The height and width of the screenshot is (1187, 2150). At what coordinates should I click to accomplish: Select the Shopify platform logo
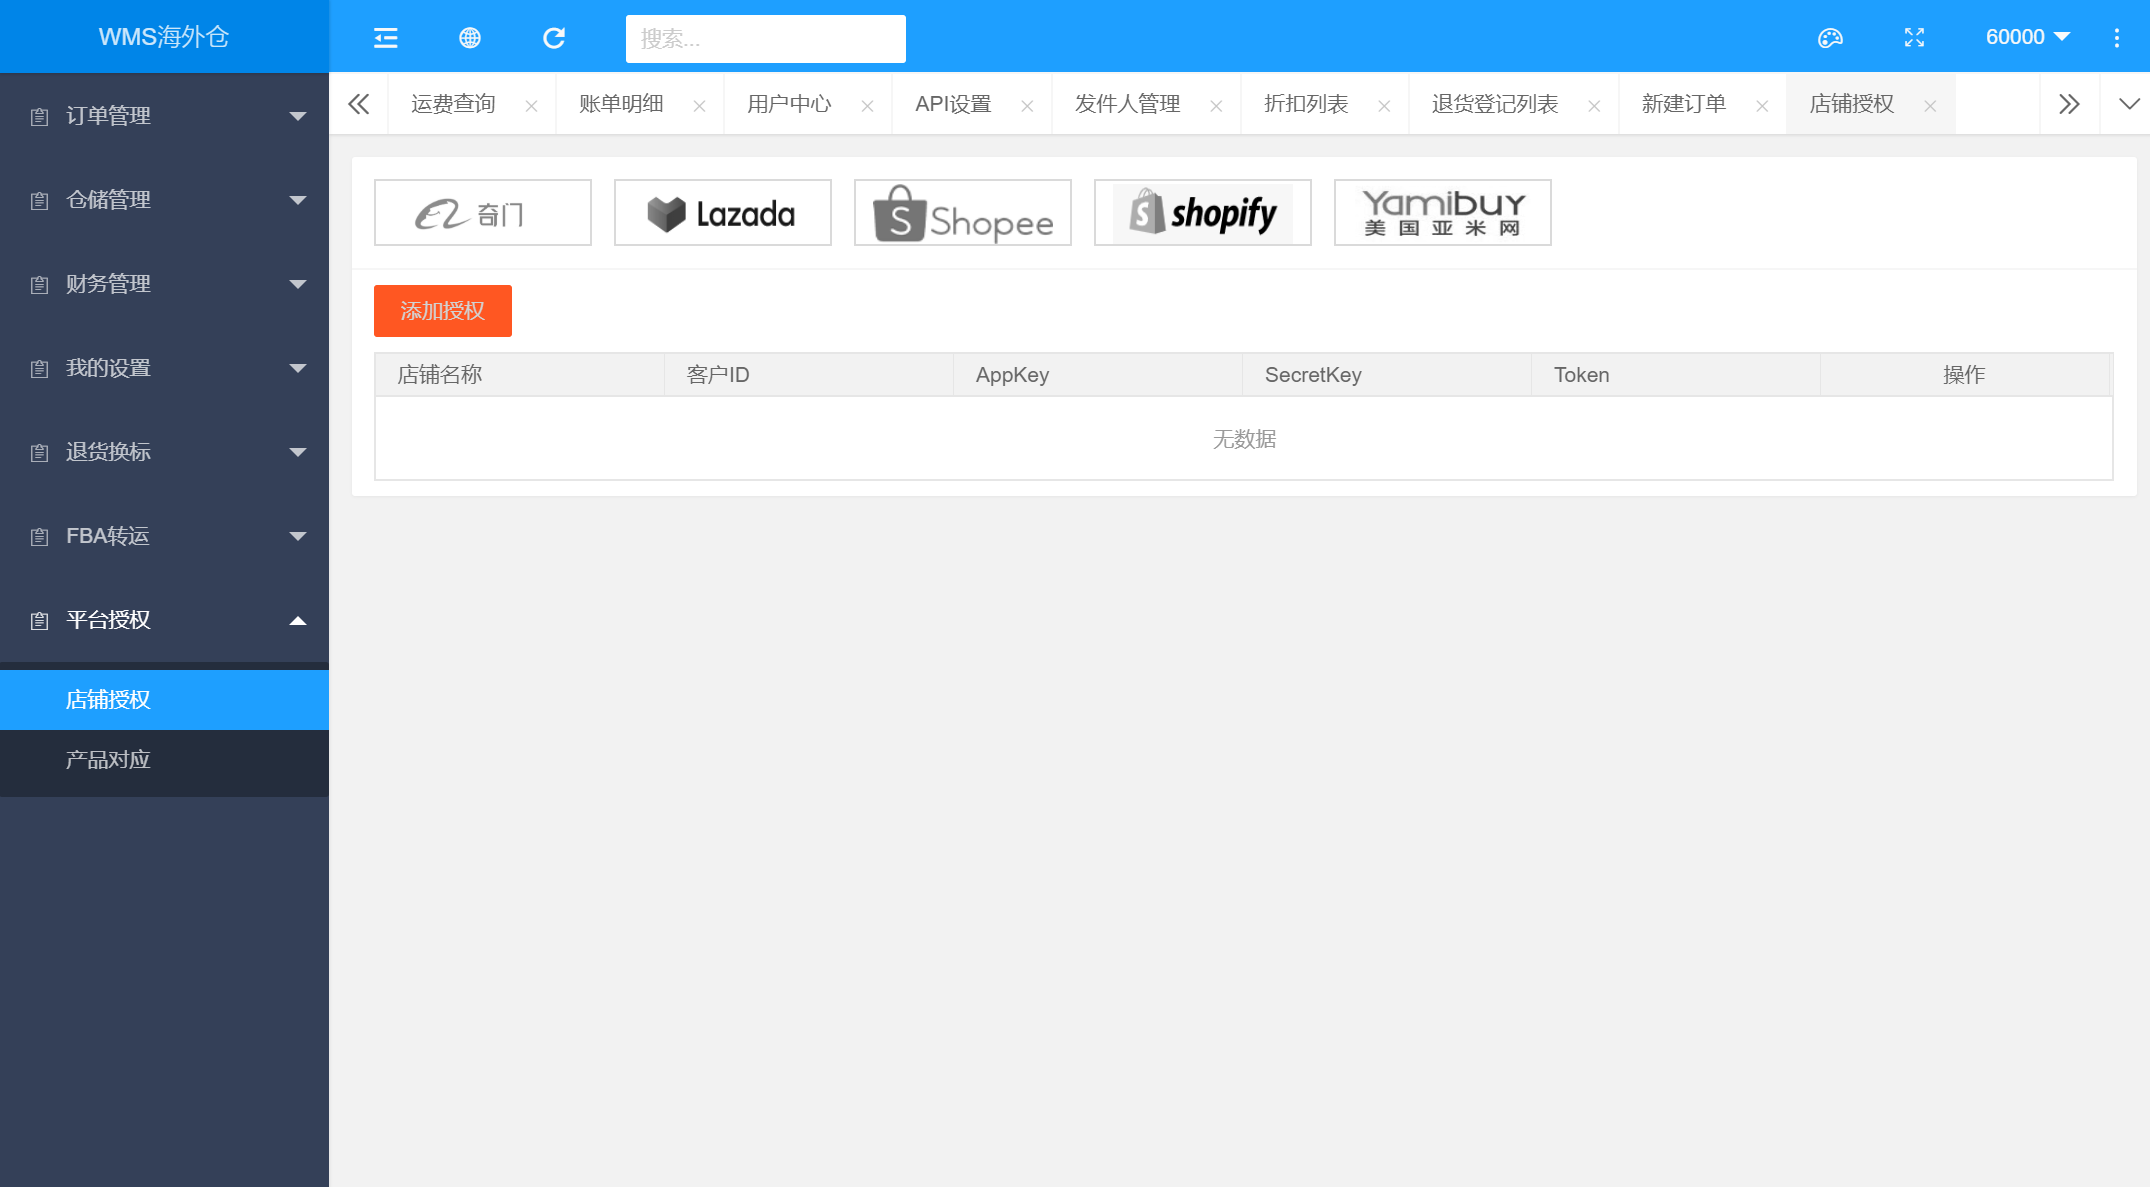[1202, 213]
